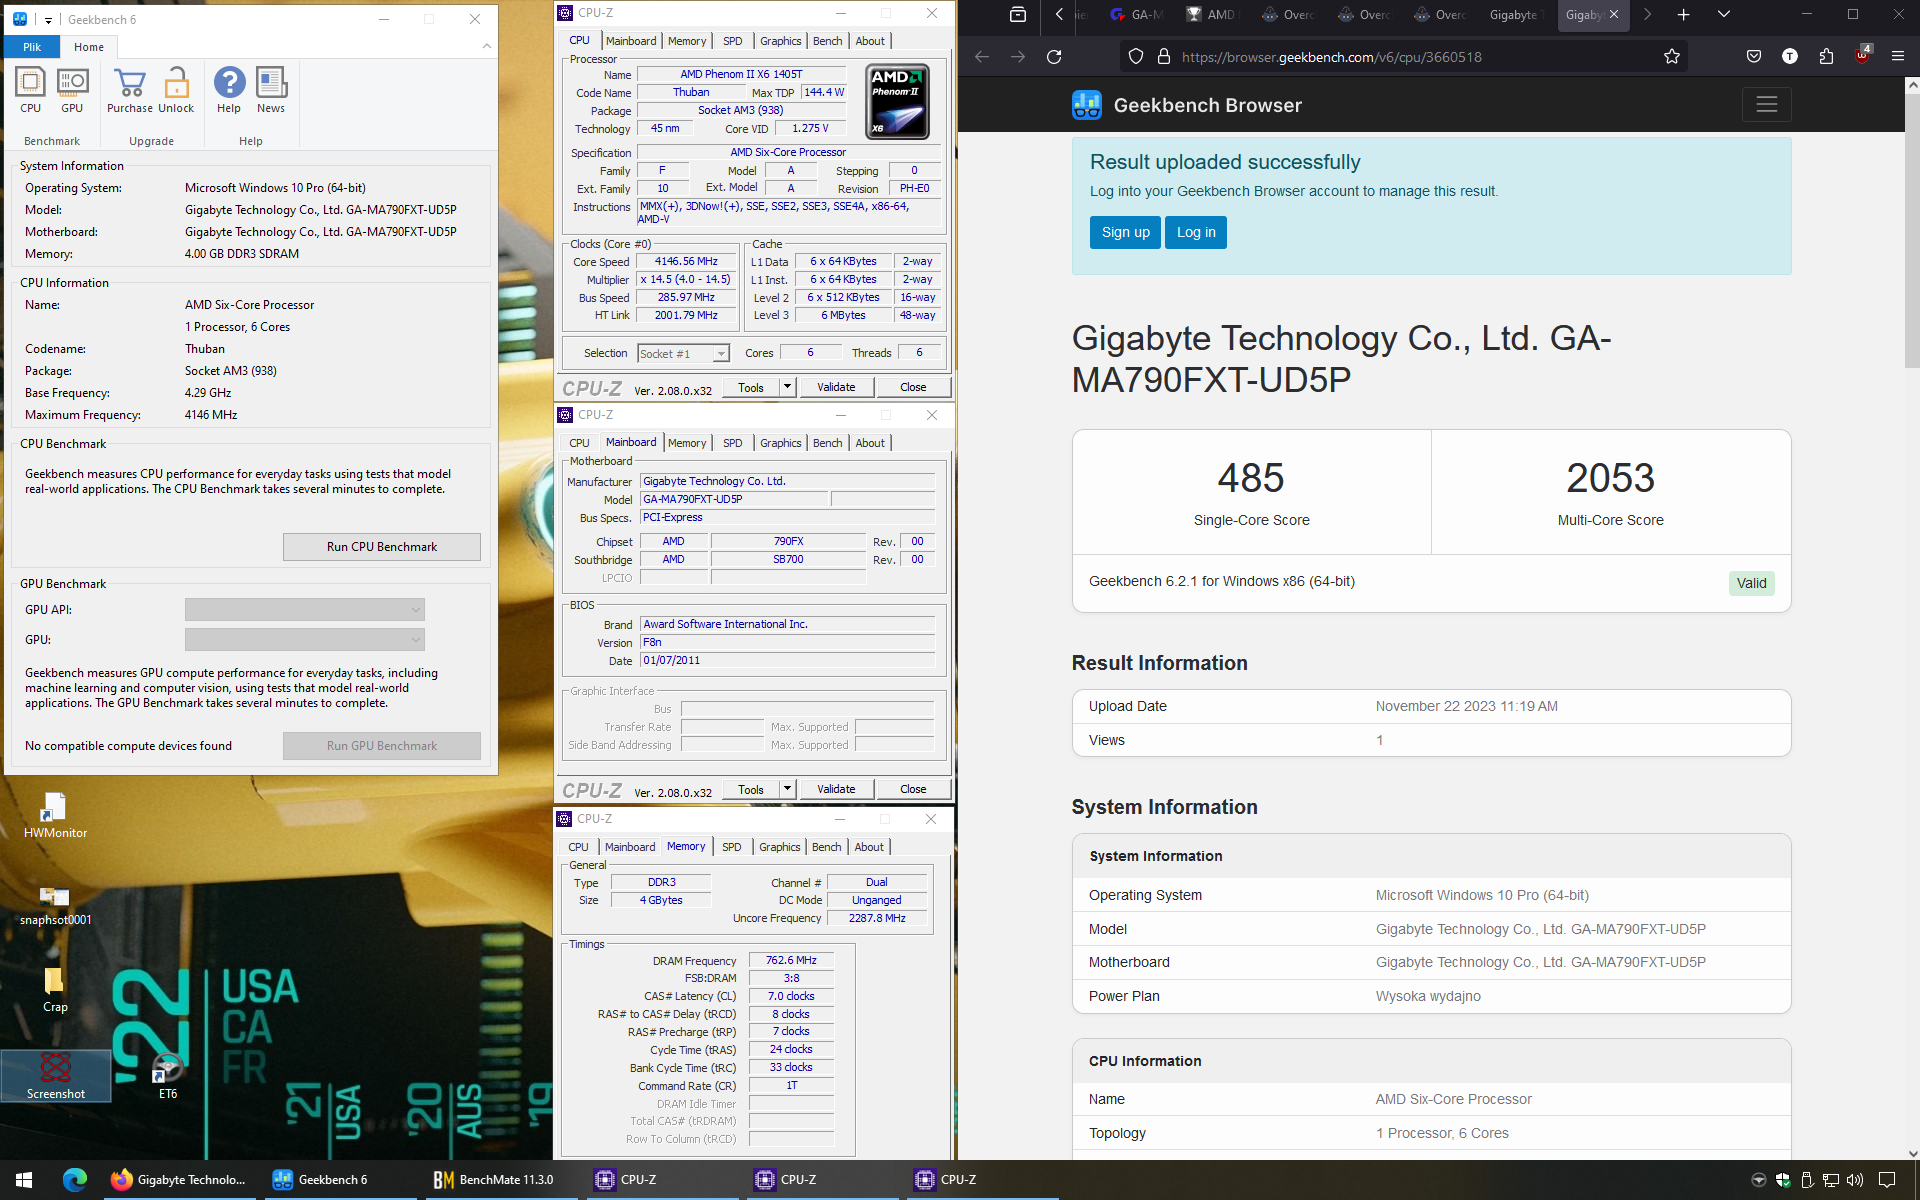Reload the Geekbench Browser page
Image resolution: width=1920 pixels, height=1200 pixels.
point(1054,57)
